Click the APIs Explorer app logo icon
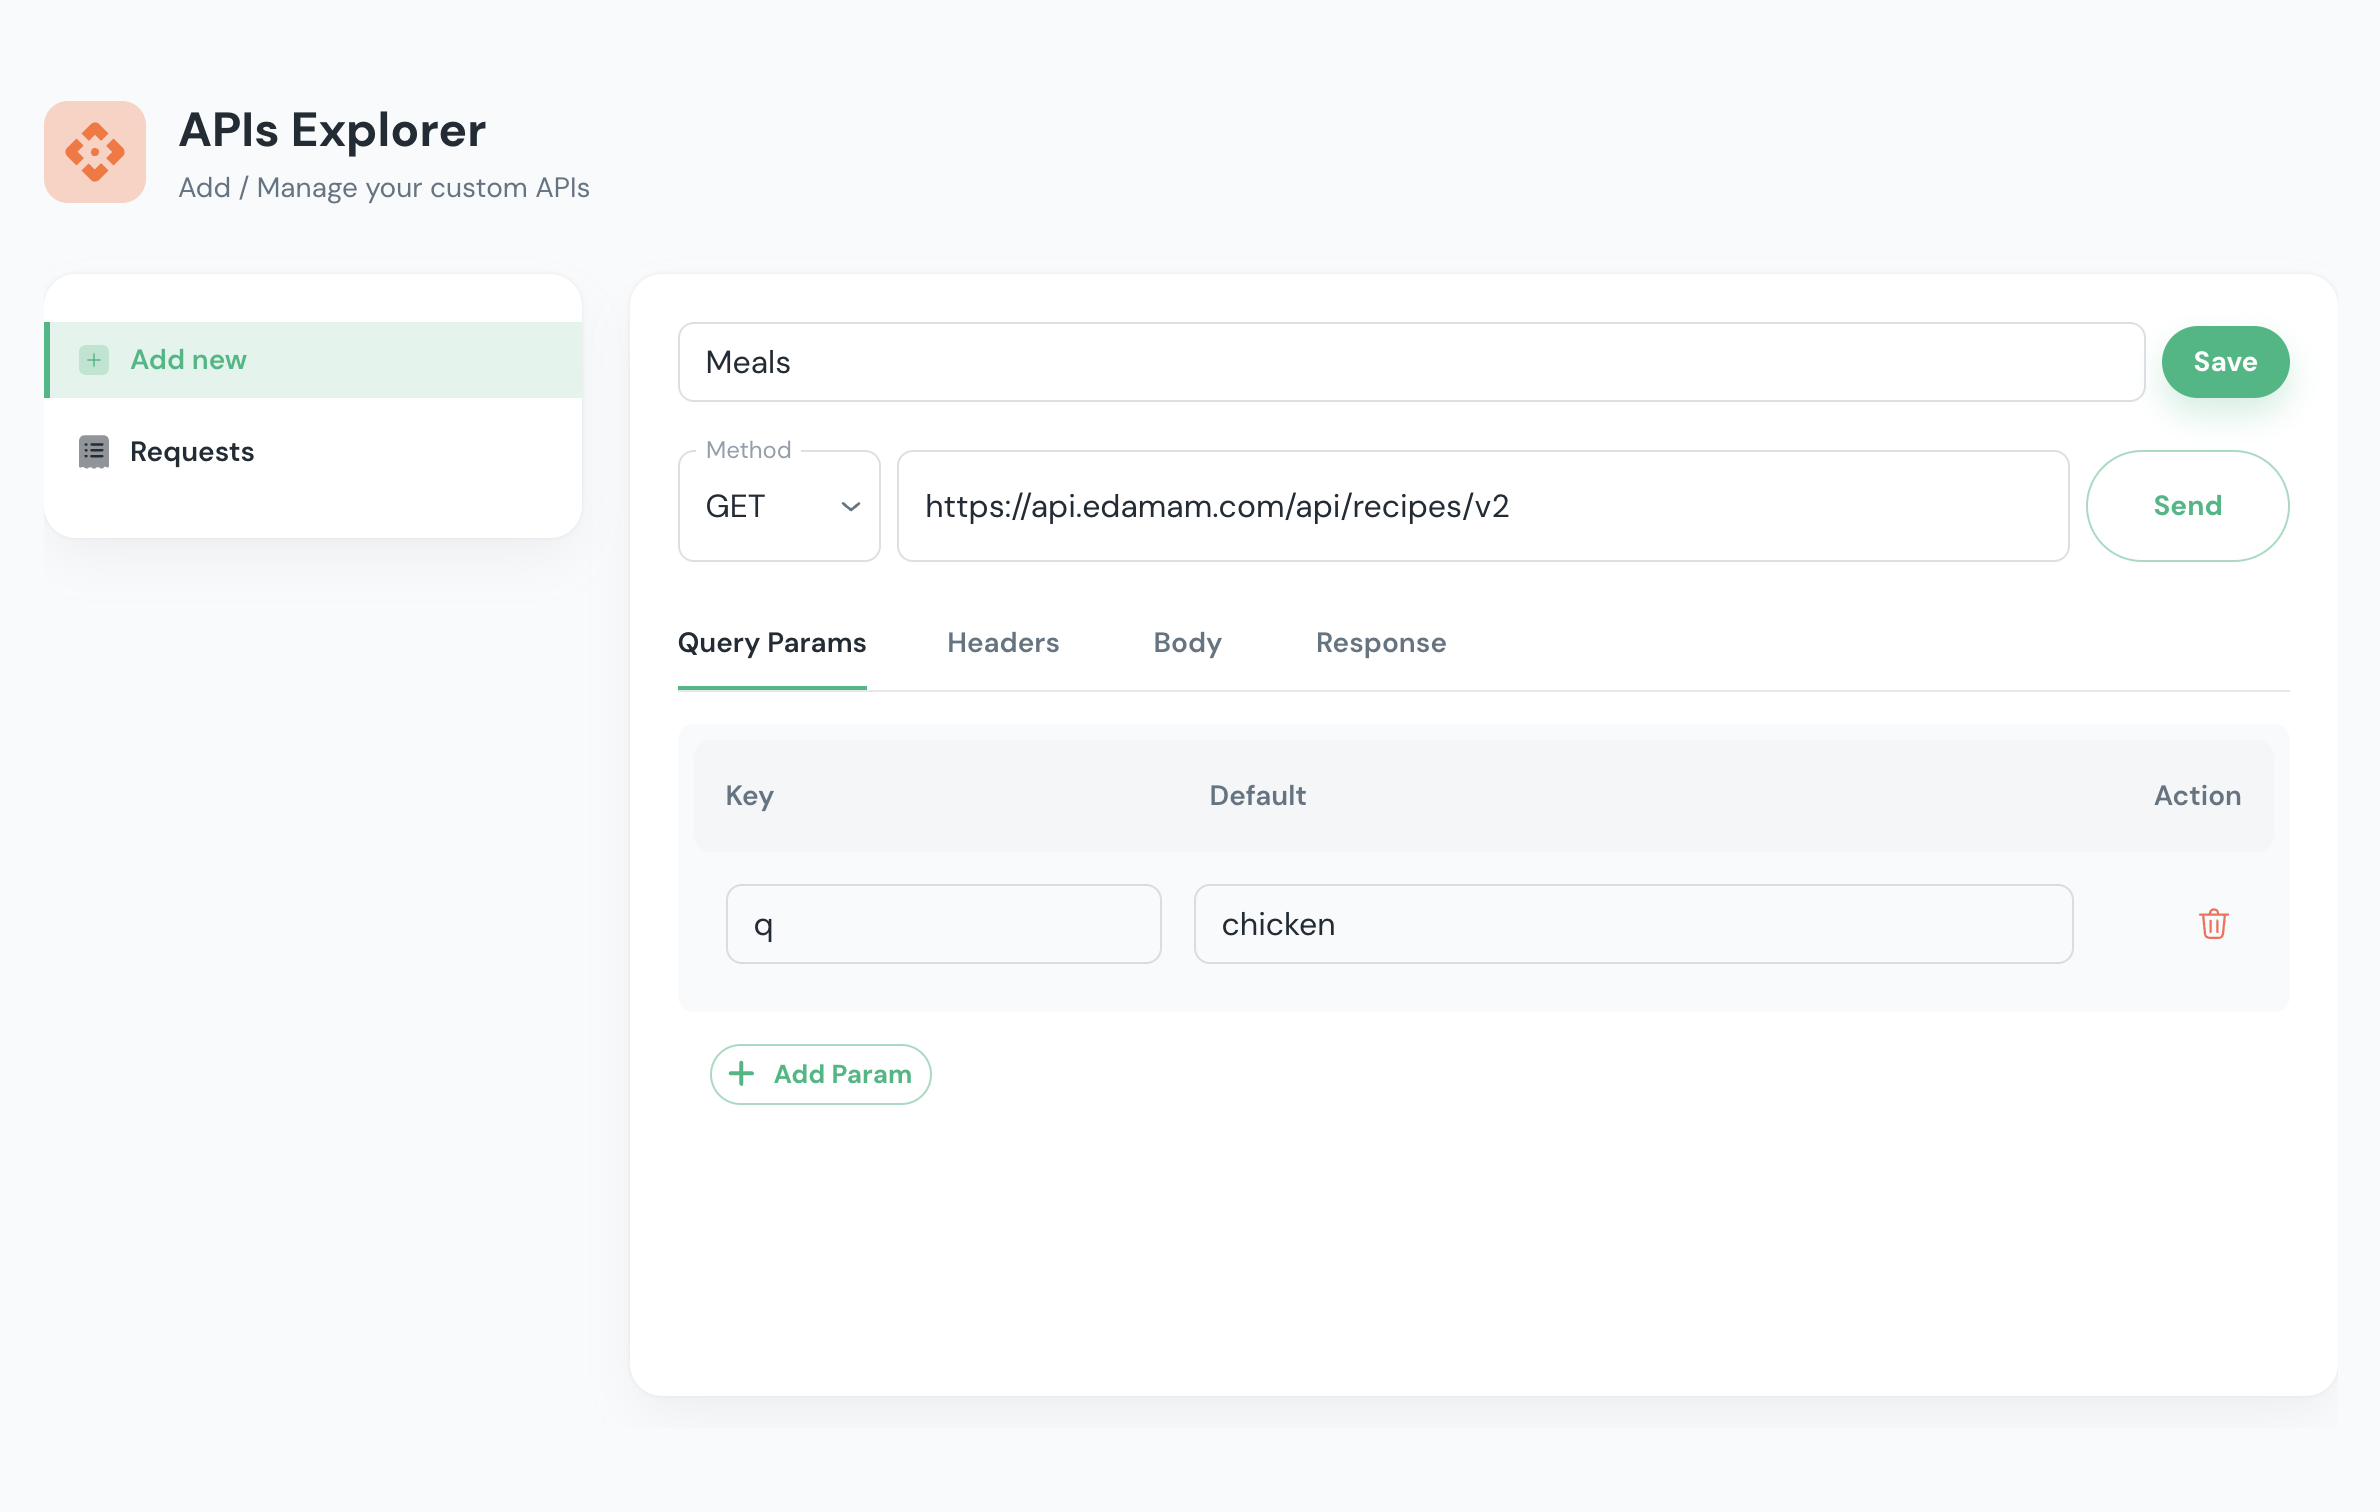The height and width of the screenshot is (1512, 2380). point(94,152)
